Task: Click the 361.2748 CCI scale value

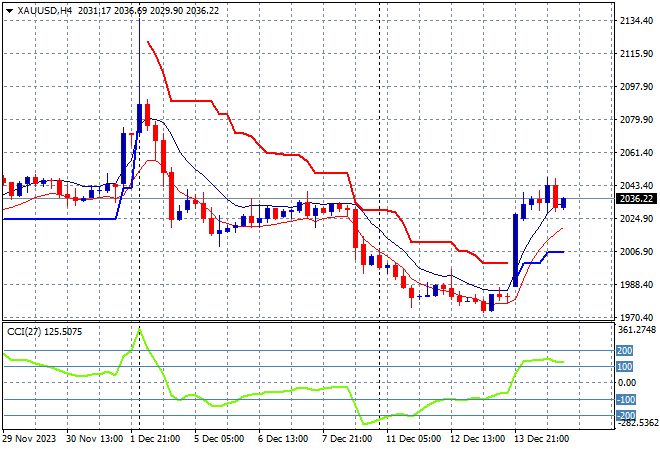Action: tap(636, 330)
